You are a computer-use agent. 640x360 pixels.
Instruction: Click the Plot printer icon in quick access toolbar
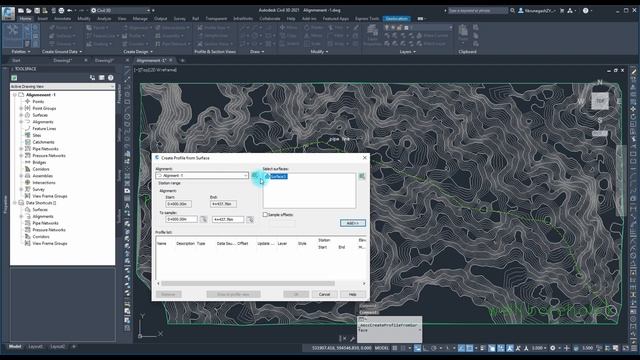click(x=61, y=10)
